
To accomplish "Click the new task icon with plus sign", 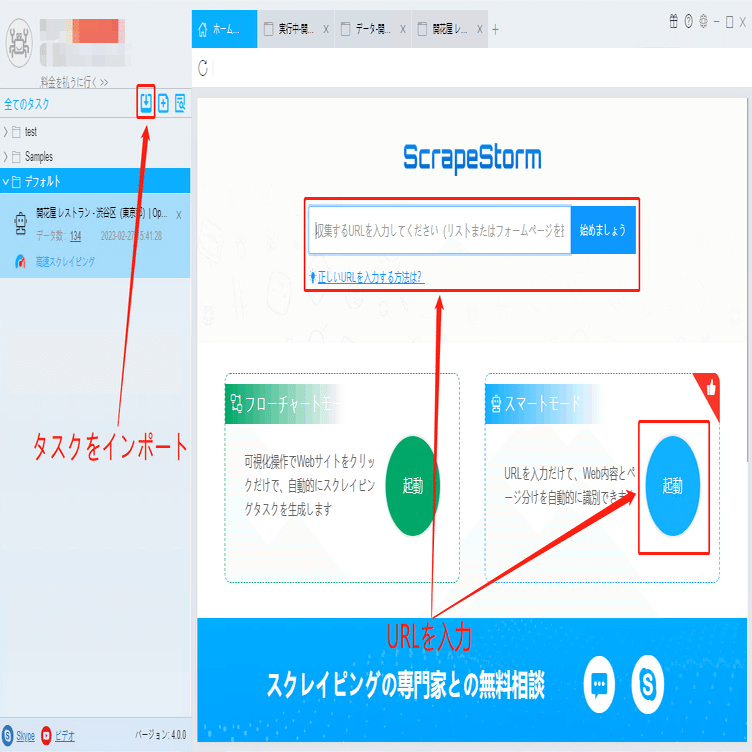I will point(163,103).
